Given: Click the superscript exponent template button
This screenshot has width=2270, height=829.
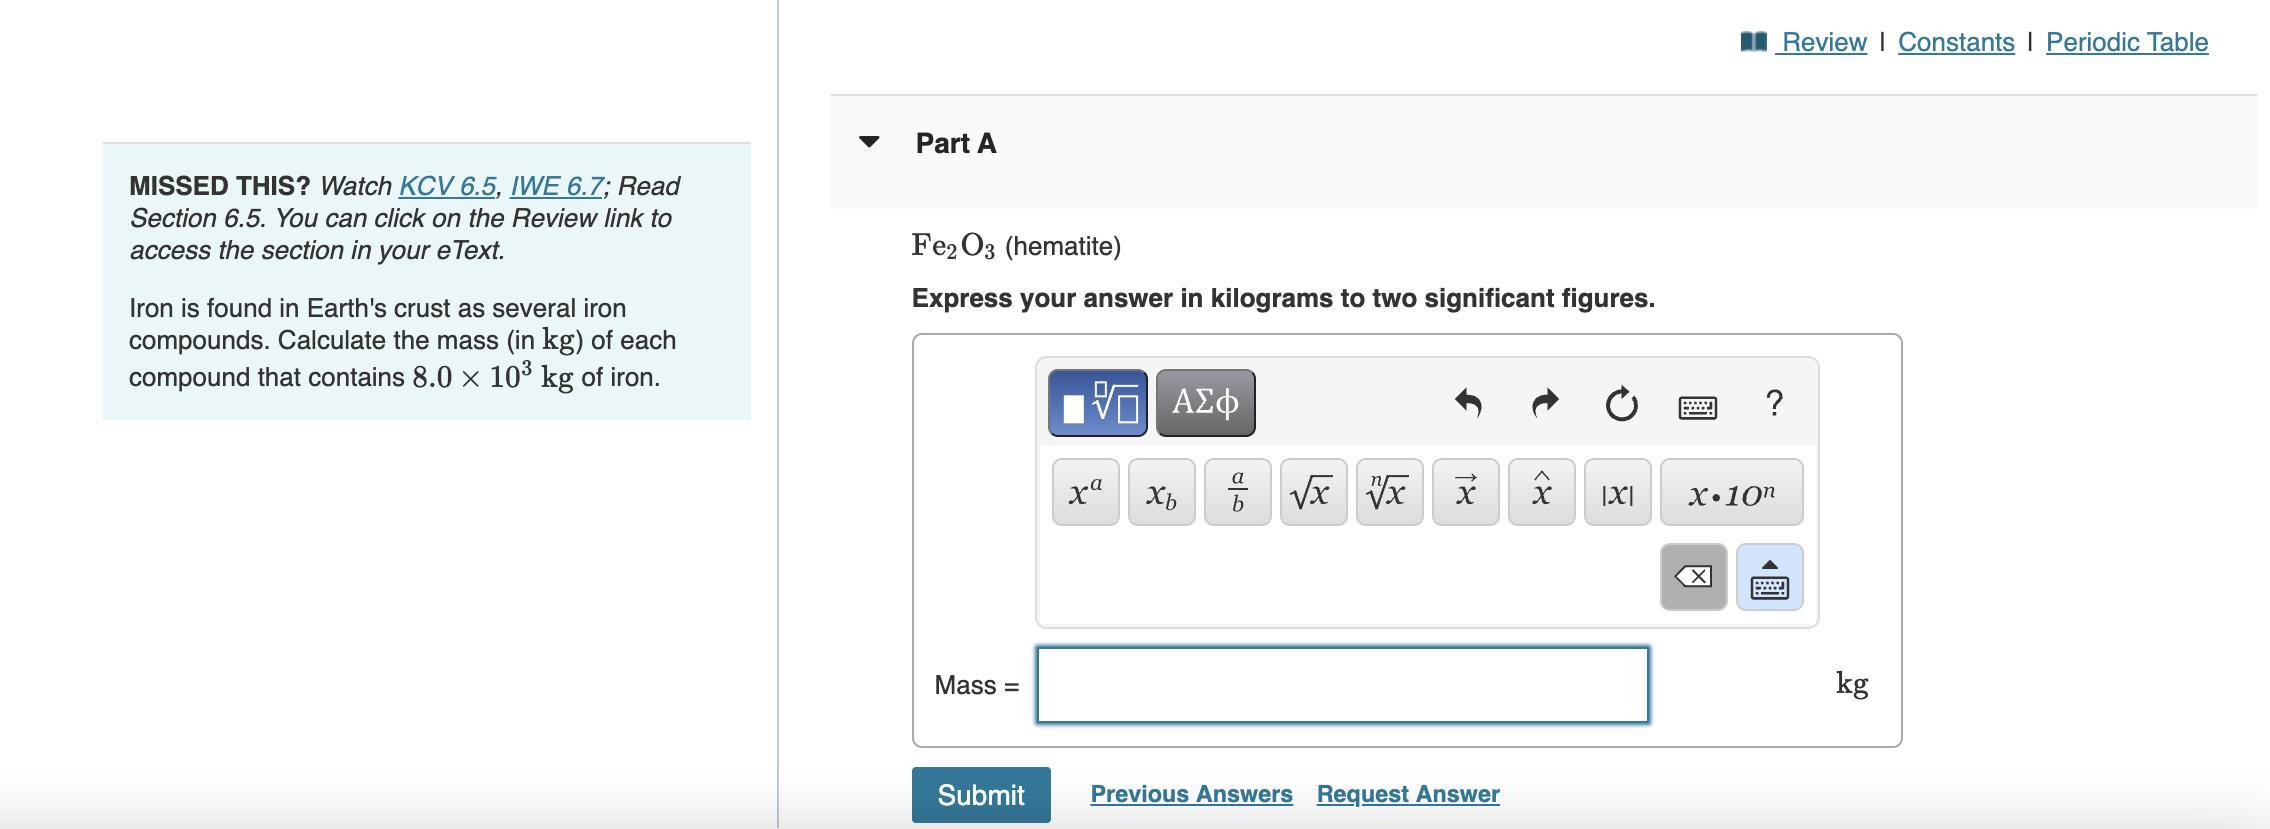Looking at the screenshot, I should [x=1085, y=492].
